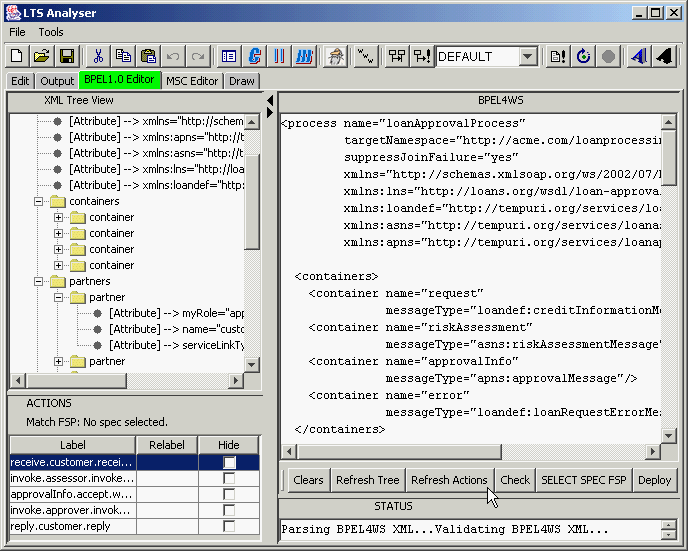Click the blue parallel bars compose icon

(x=280, y=56)
